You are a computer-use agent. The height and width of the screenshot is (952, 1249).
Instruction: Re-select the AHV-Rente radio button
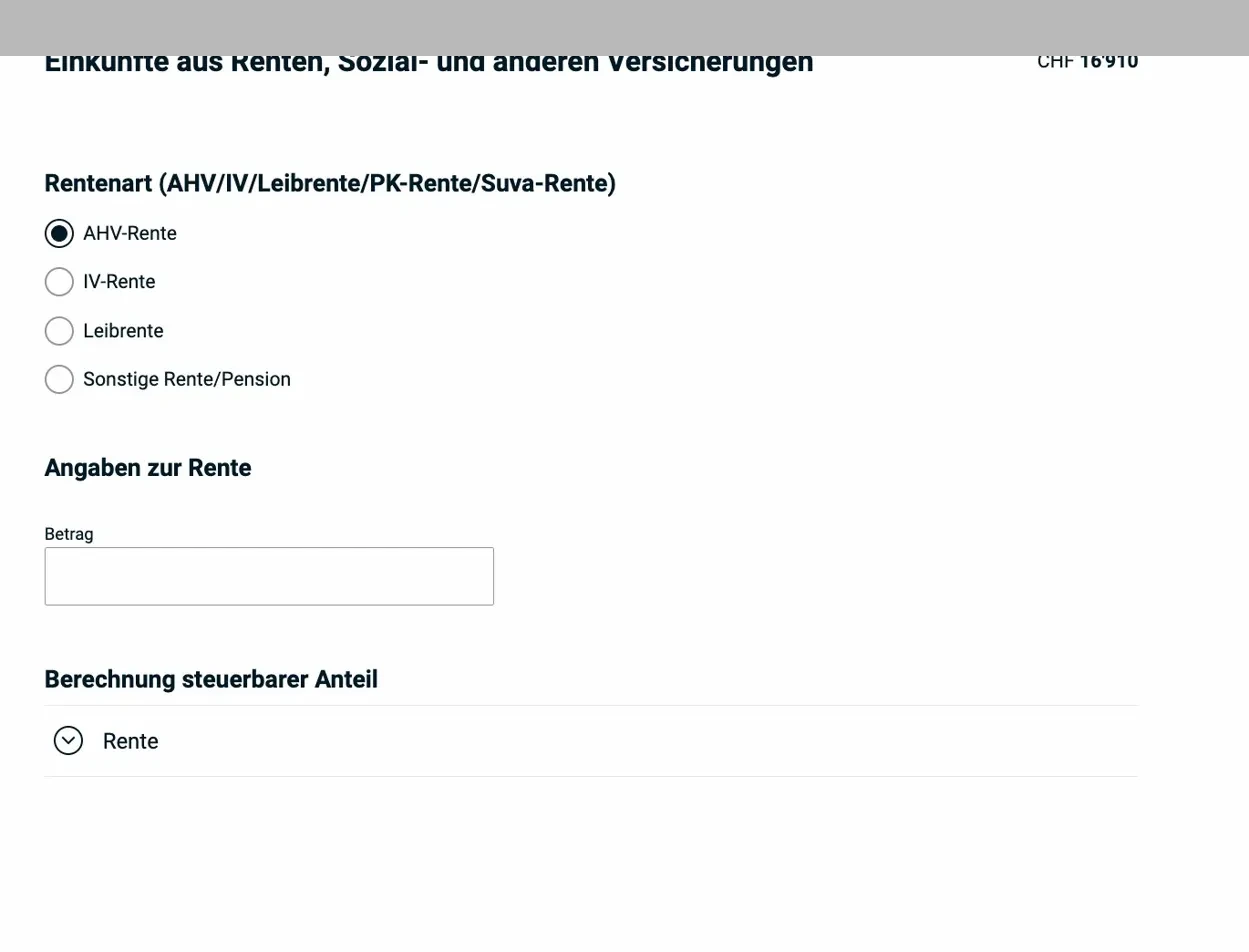(59, 233)
